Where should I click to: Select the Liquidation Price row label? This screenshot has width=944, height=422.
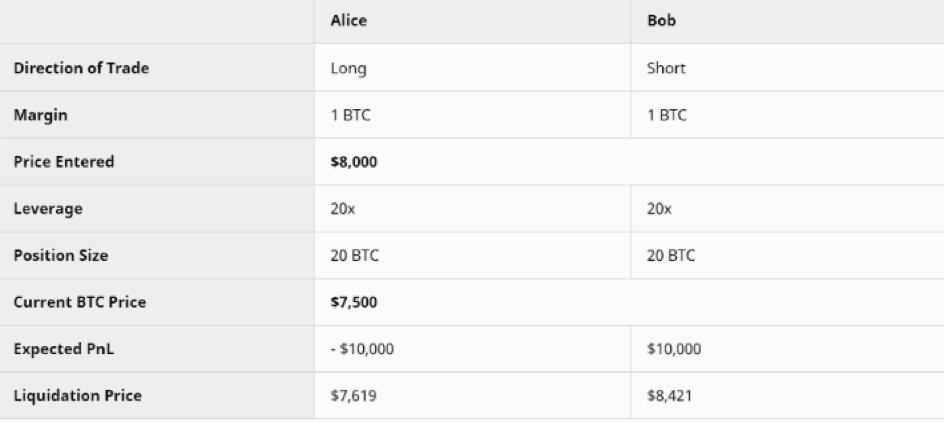(77, 396)
